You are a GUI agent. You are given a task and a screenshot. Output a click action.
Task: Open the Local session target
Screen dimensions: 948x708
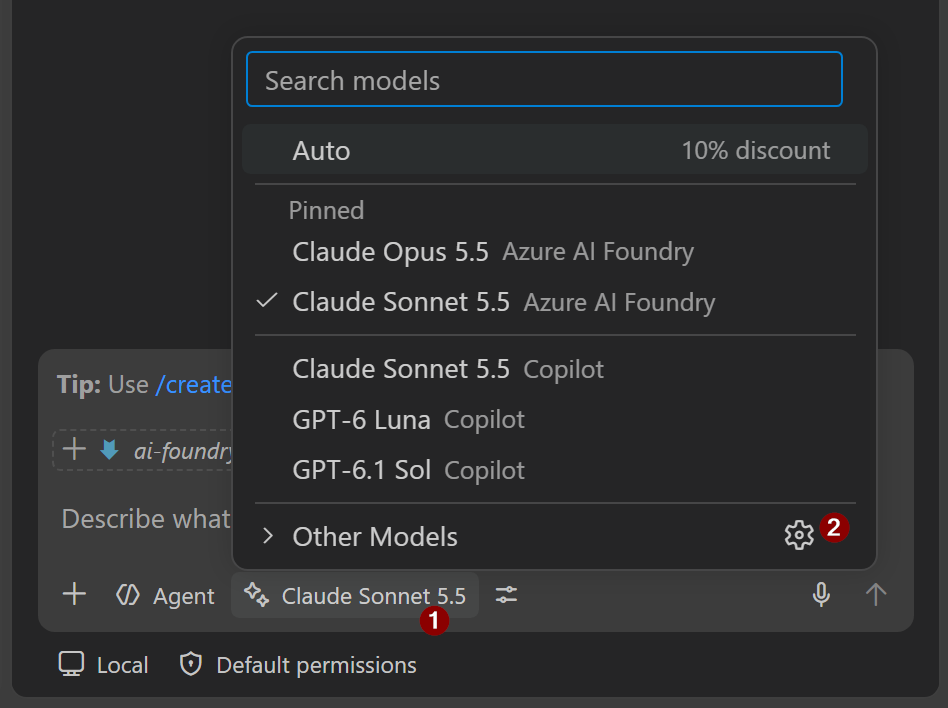pyautogui.click(x=103, y=664)
